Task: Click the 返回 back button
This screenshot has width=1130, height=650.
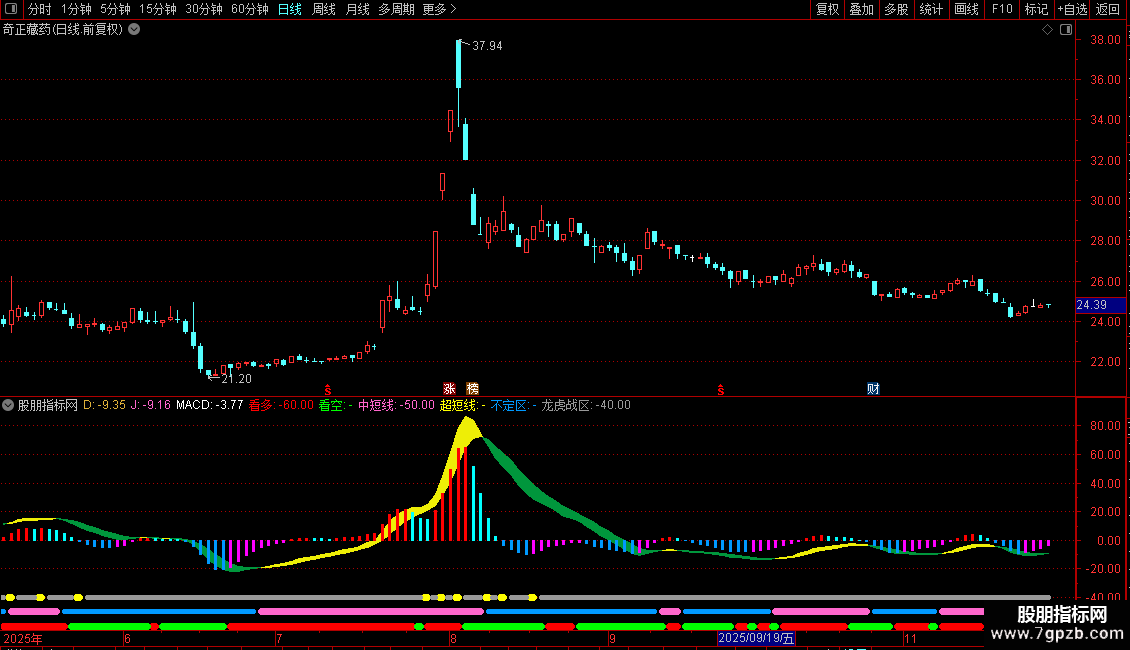Action: click(1108, 9)
